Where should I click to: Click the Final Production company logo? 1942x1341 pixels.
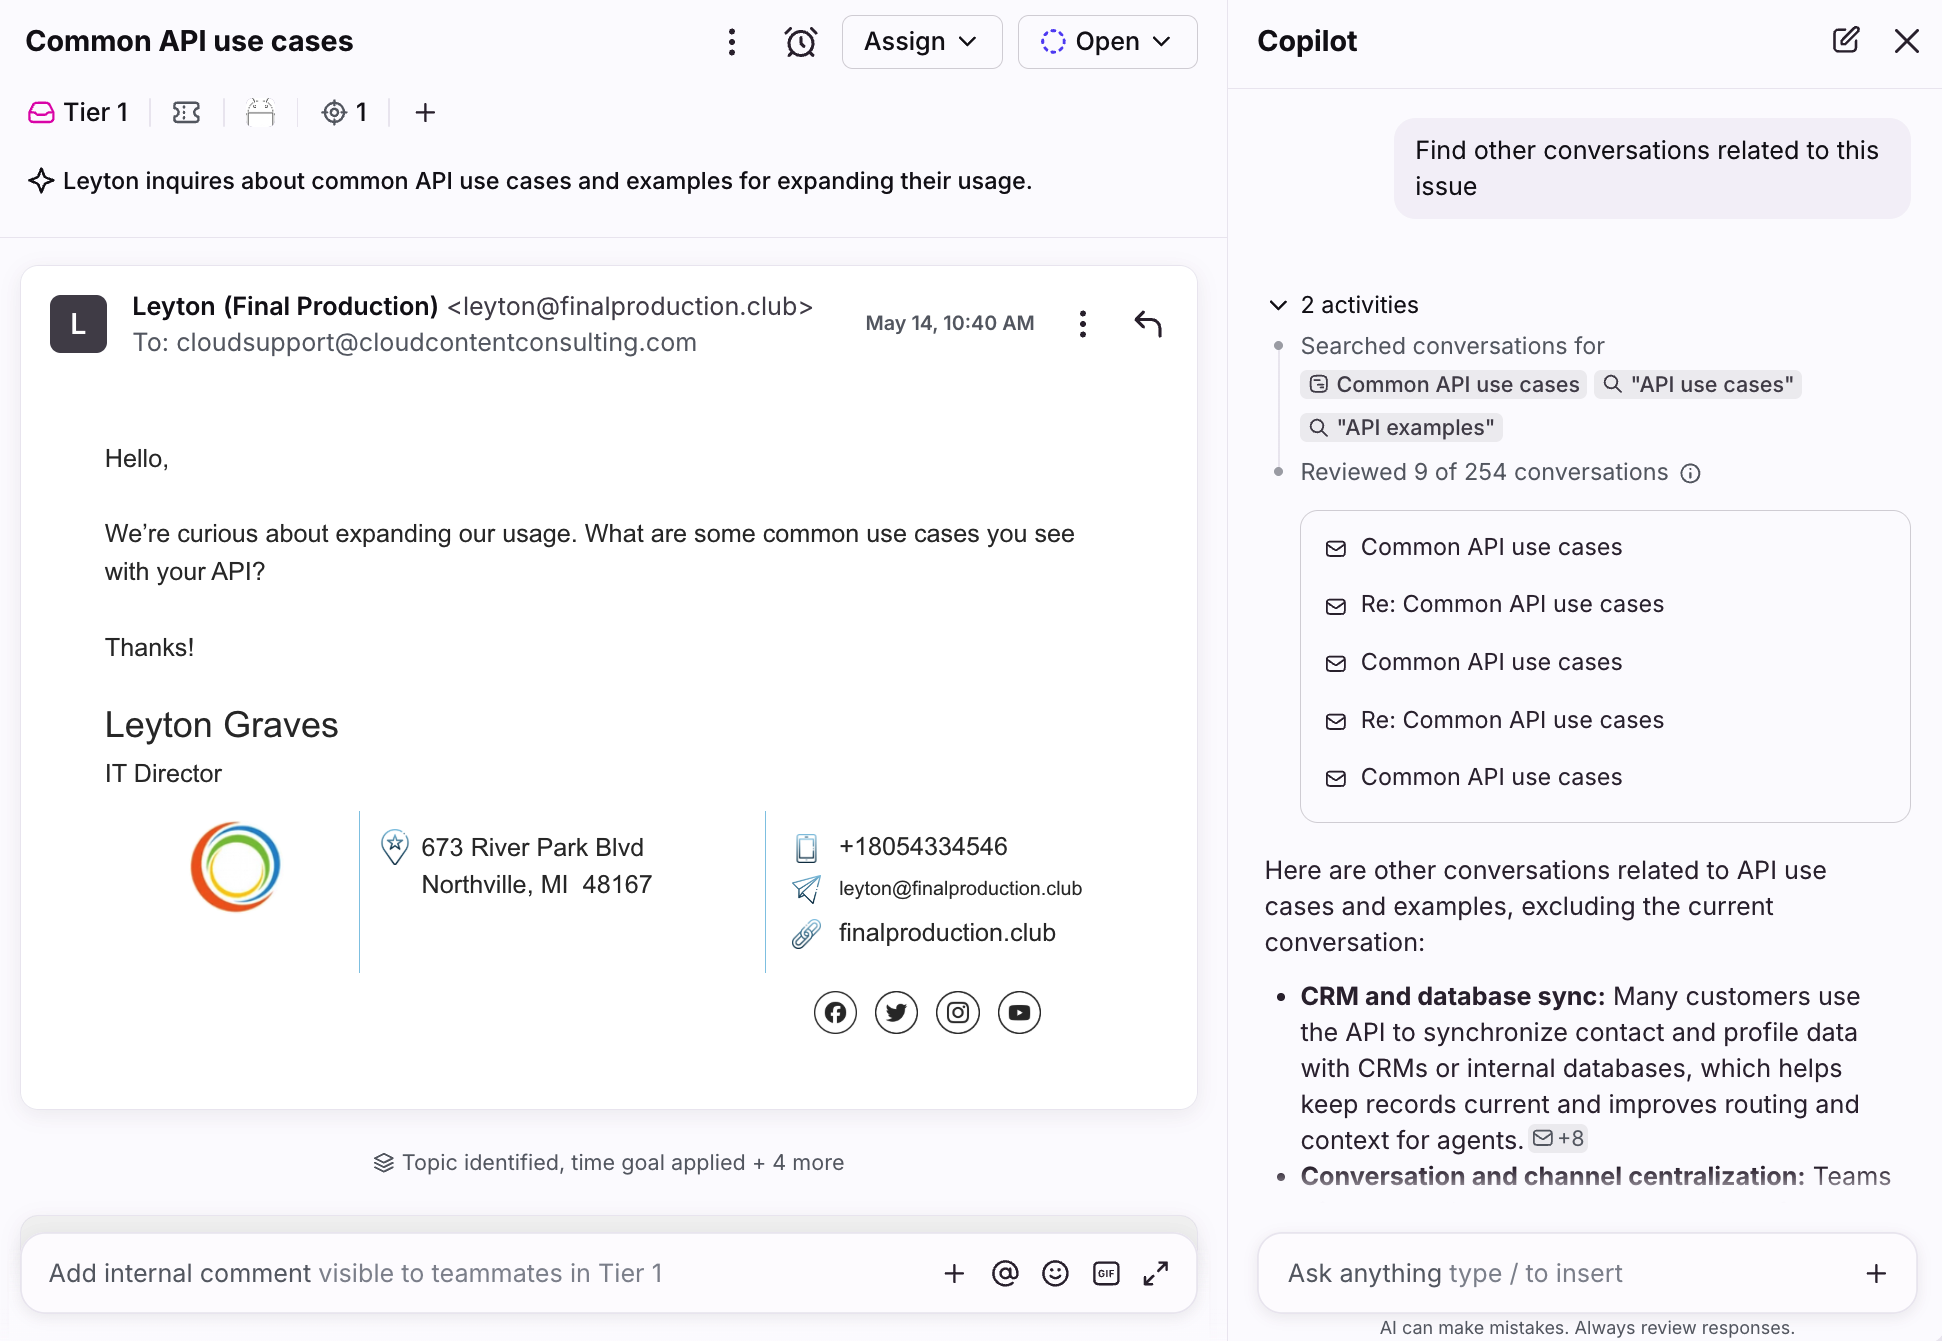tap(235, 867)
